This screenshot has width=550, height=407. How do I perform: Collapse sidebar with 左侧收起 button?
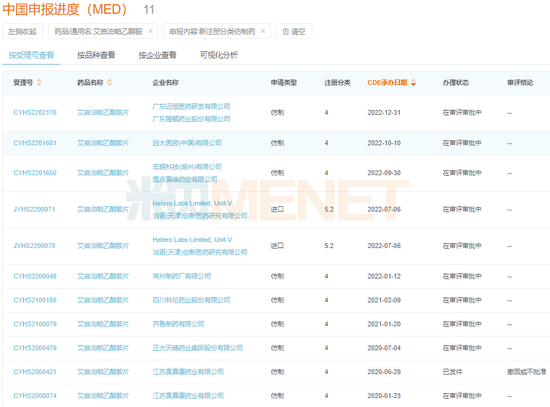22,31
